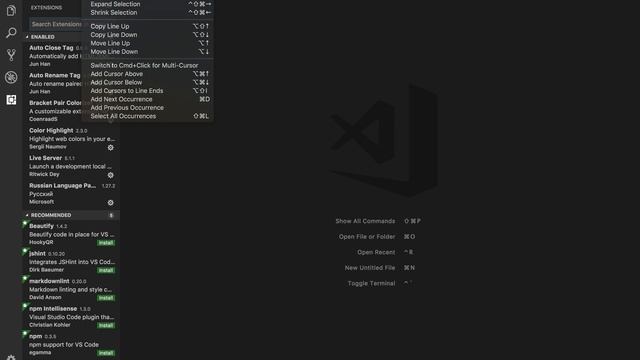Open the Debug view icon
The image size is (640, 360).
click(11, 77)
